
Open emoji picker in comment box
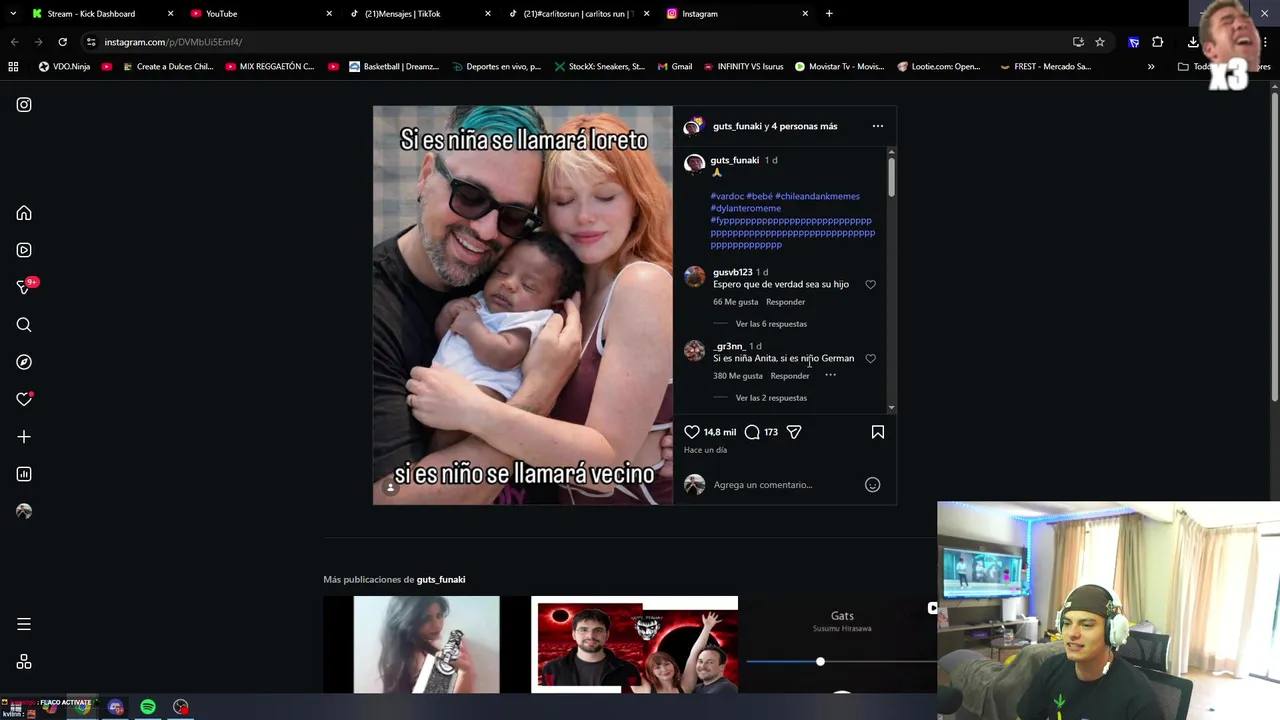(x=872, y=485)
